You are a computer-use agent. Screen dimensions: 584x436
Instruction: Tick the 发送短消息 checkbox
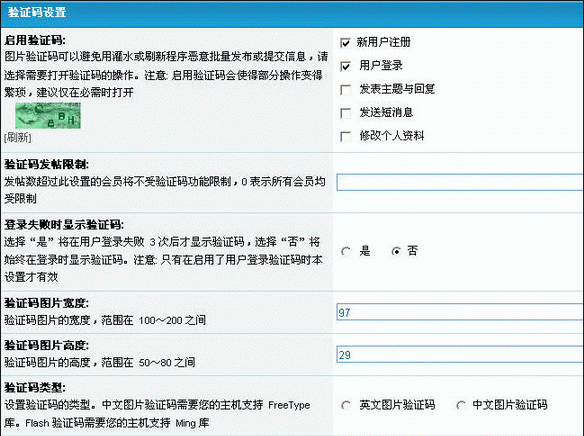pyautogui.click(x=345, y=113)
